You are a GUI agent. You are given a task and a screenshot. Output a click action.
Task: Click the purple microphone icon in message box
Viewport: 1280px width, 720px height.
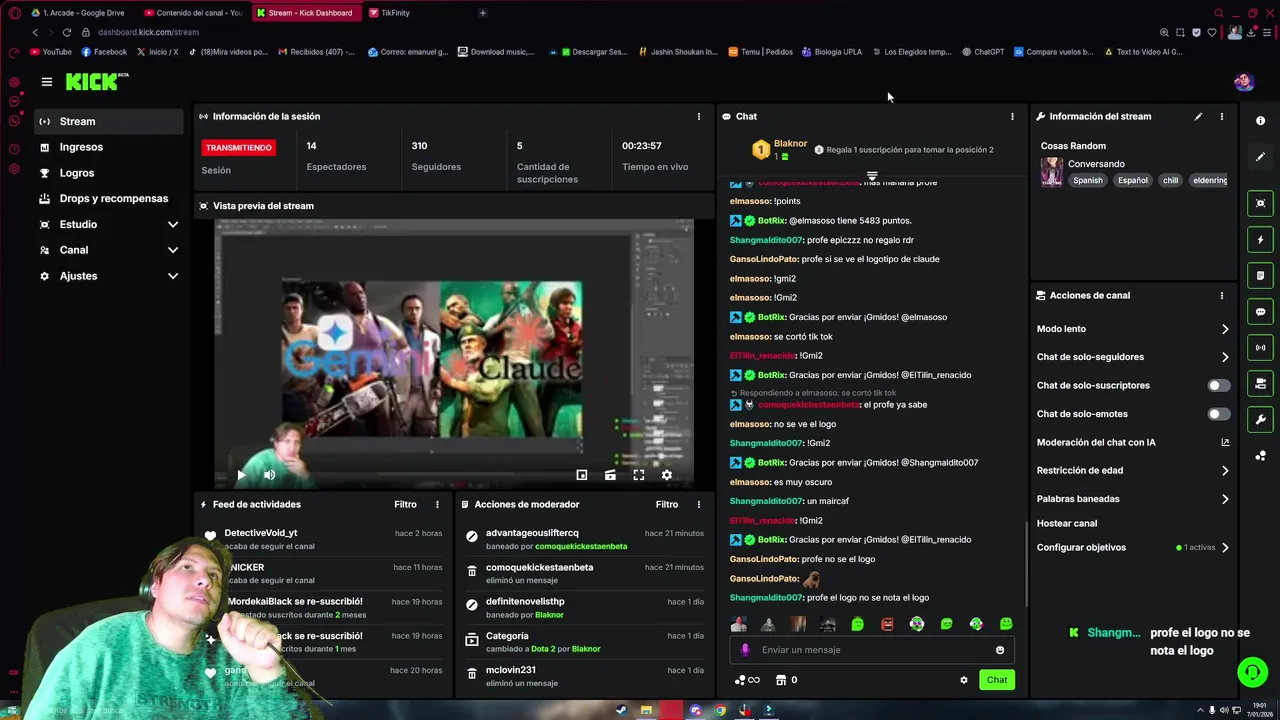tap(745, 650)
